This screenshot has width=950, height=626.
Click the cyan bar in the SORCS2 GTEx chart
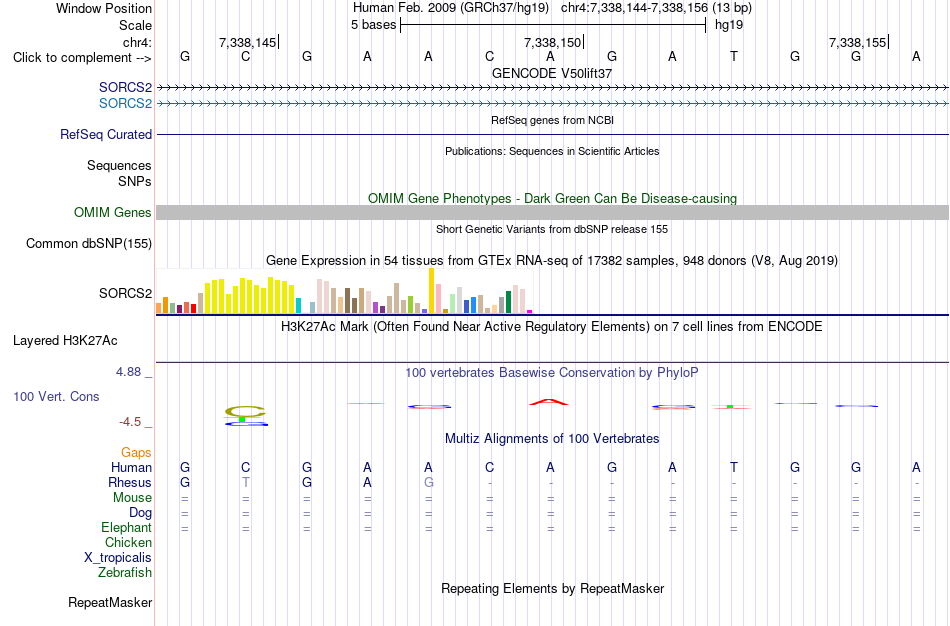pos(299,305)
